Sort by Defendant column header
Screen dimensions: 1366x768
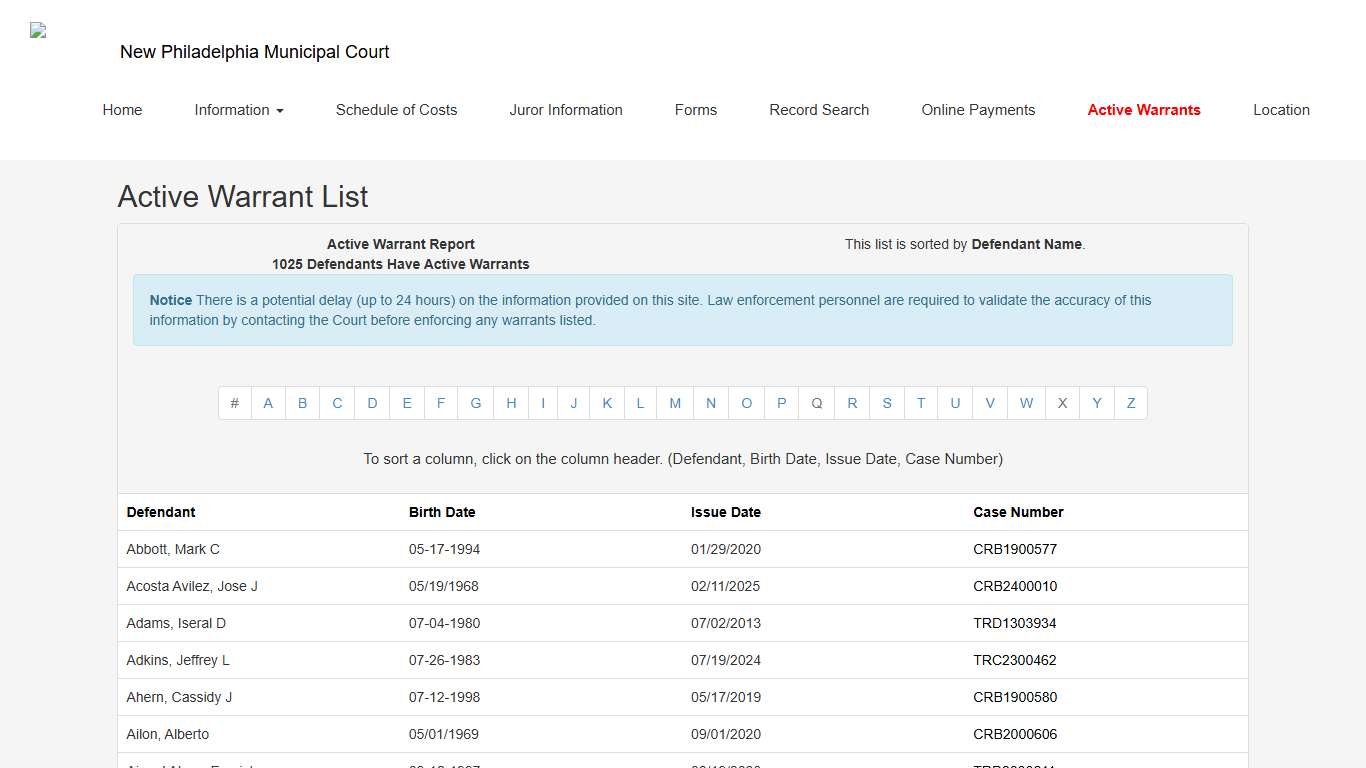161,512
